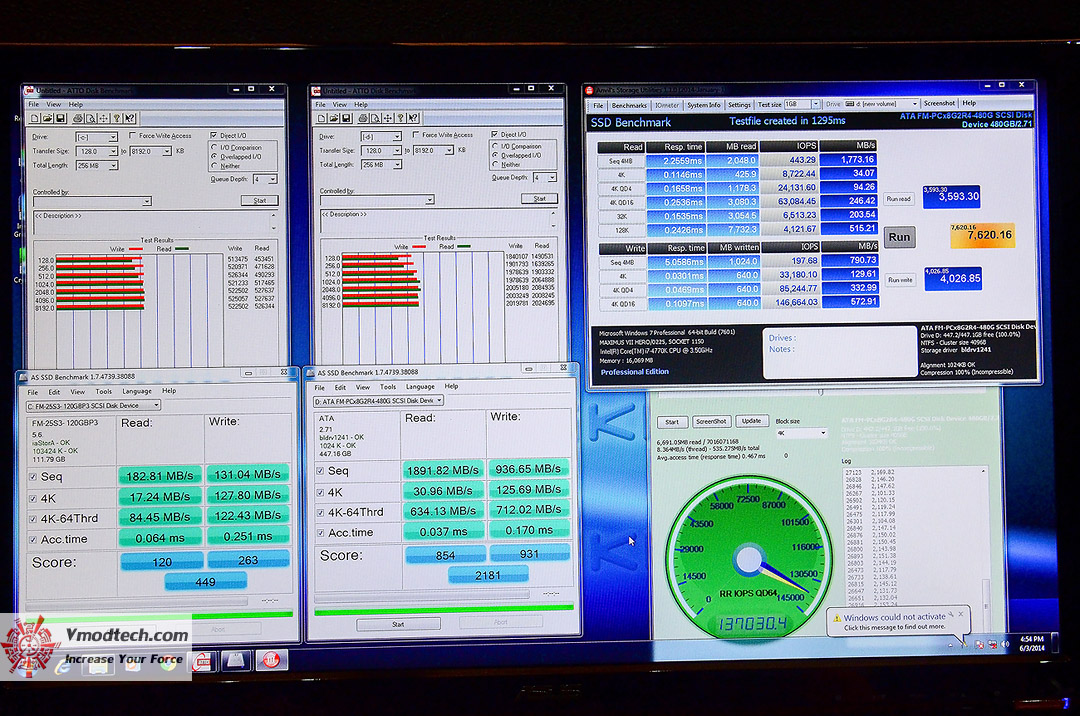The width and height of the screenshot is (1080, 716).
Task: Open FM-25S3-120GBP3 disk selector in AS SSD
Action: click(94, 406)
